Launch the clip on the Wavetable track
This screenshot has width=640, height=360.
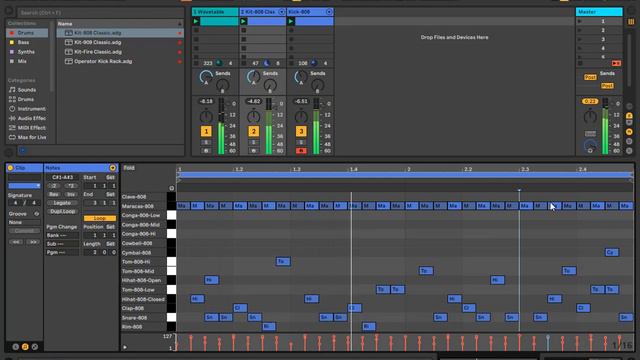pos(196,21)
